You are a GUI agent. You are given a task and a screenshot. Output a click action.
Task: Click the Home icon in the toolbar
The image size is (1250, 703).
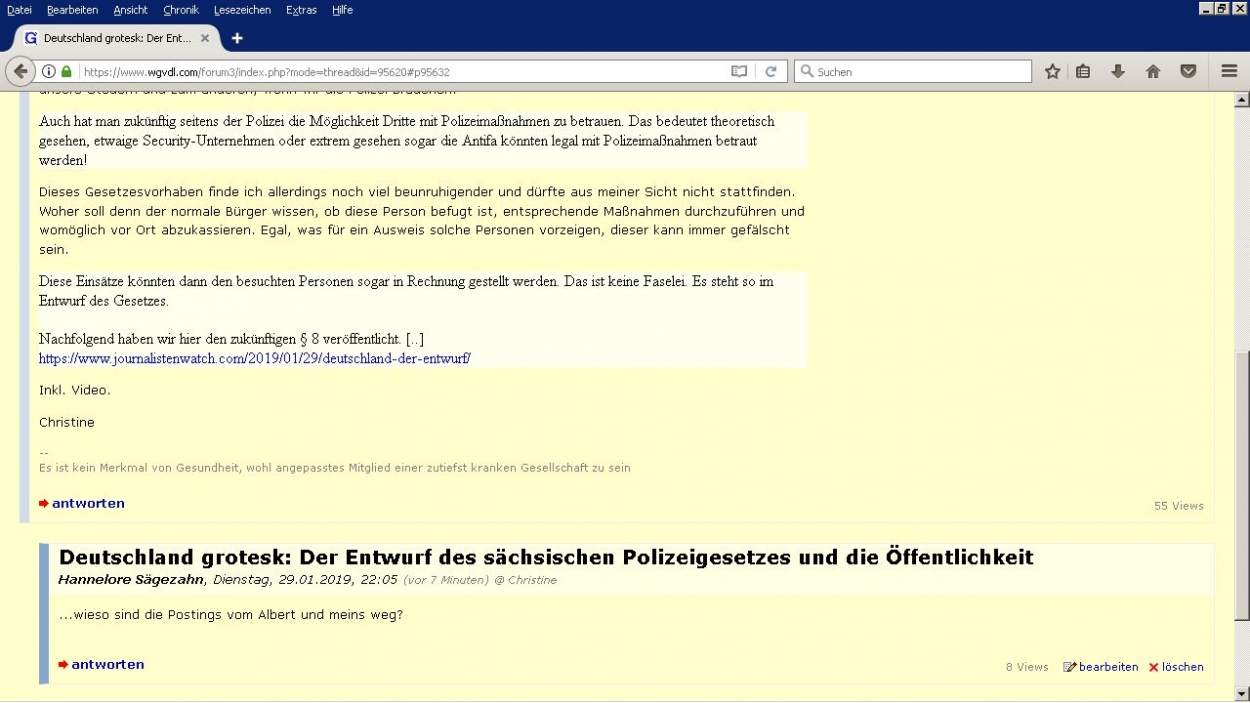pos(1153,71)
